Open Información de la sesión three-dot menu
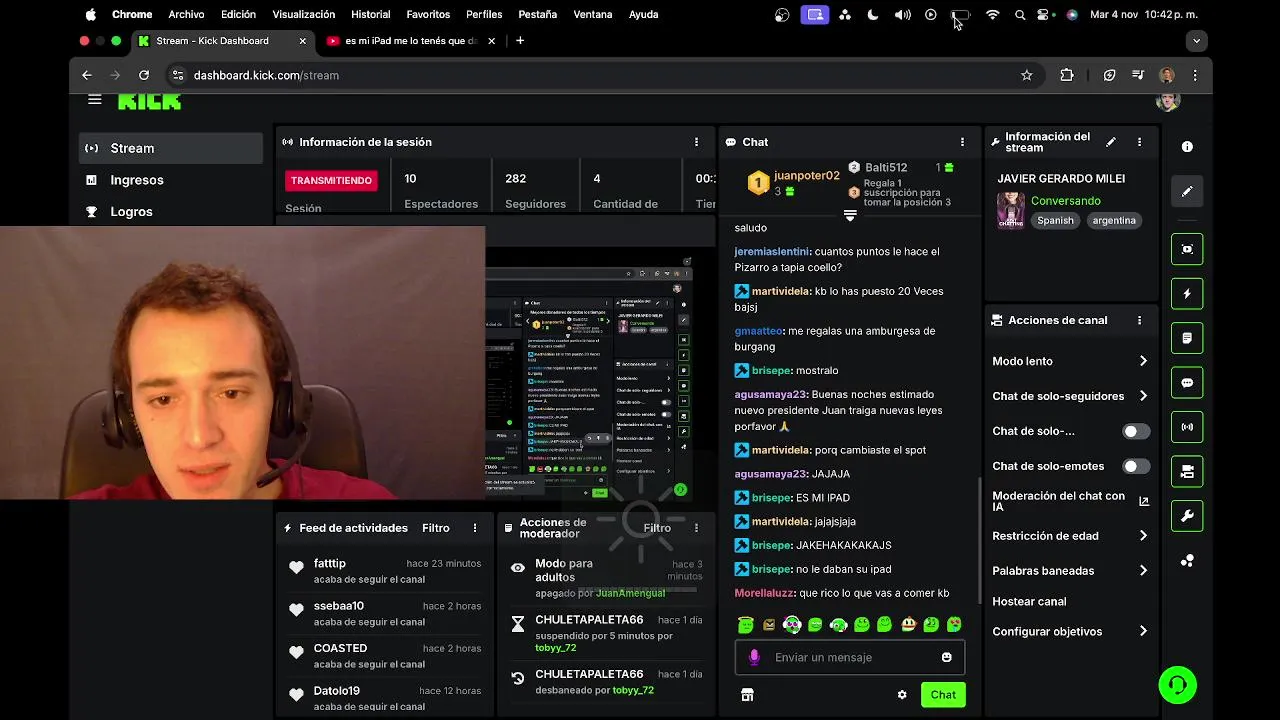Screen dimensions: 1280x720 pyautogui.click(x=696, y=142)
